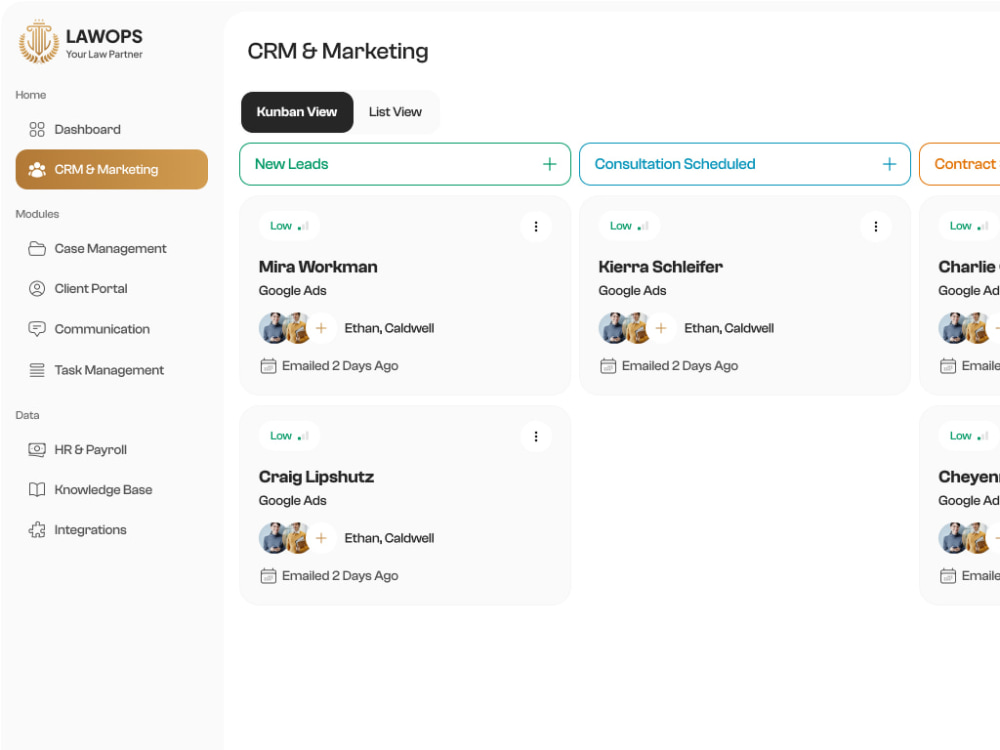
Task: Click Low priority badge on Kierra Schleifer card
Action: pyautogui.click(x=628, y=226)
